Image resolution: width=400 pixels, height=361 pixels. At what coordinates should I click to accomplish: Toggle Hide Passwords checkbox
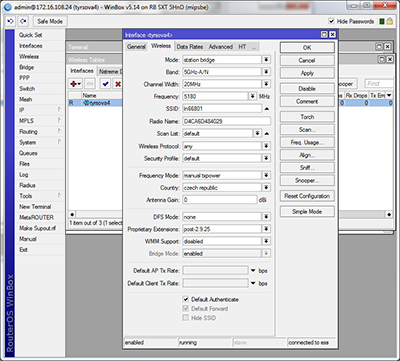[x=331, y=21]
